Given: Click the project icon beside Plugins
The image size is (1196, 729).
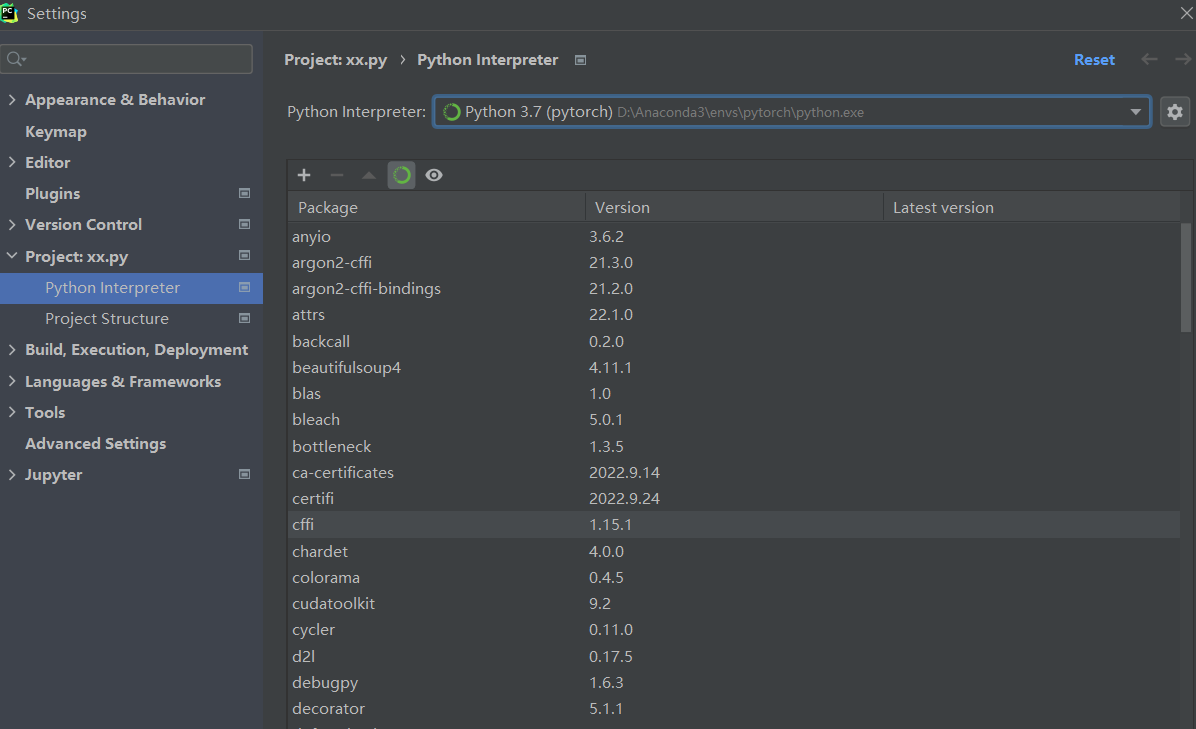Looking at the screenshot, I should (244, 194).
